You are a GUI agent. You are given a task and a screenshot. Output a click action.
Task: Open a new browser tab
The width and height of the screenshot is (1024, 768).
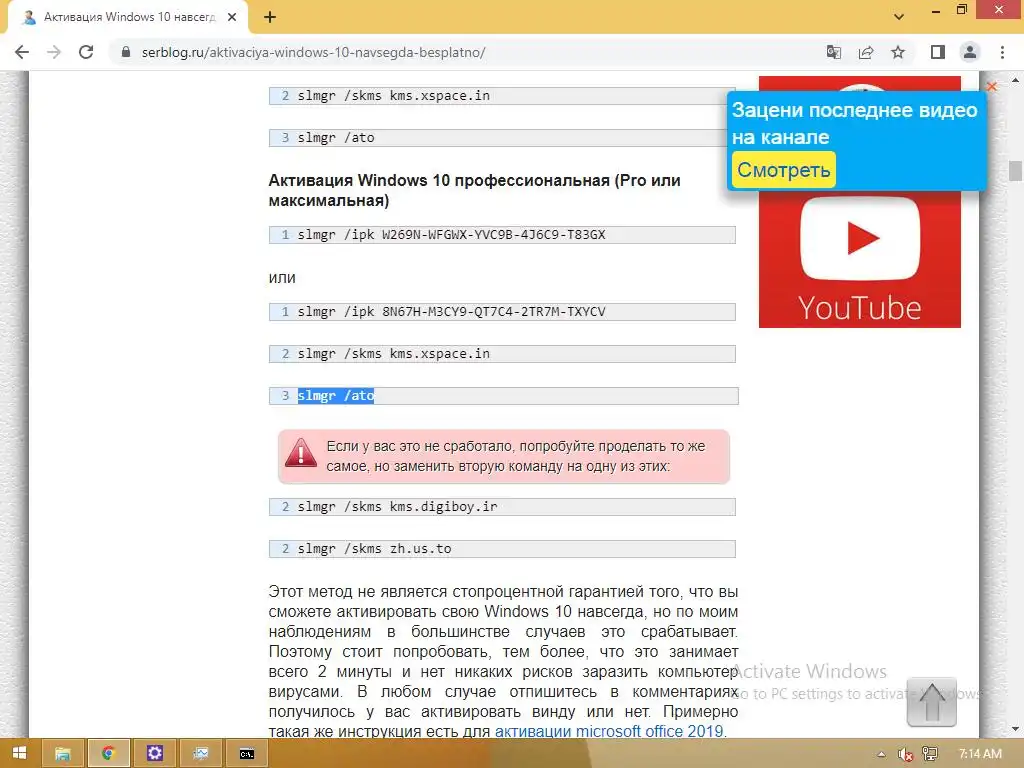[x=270, y=18]
